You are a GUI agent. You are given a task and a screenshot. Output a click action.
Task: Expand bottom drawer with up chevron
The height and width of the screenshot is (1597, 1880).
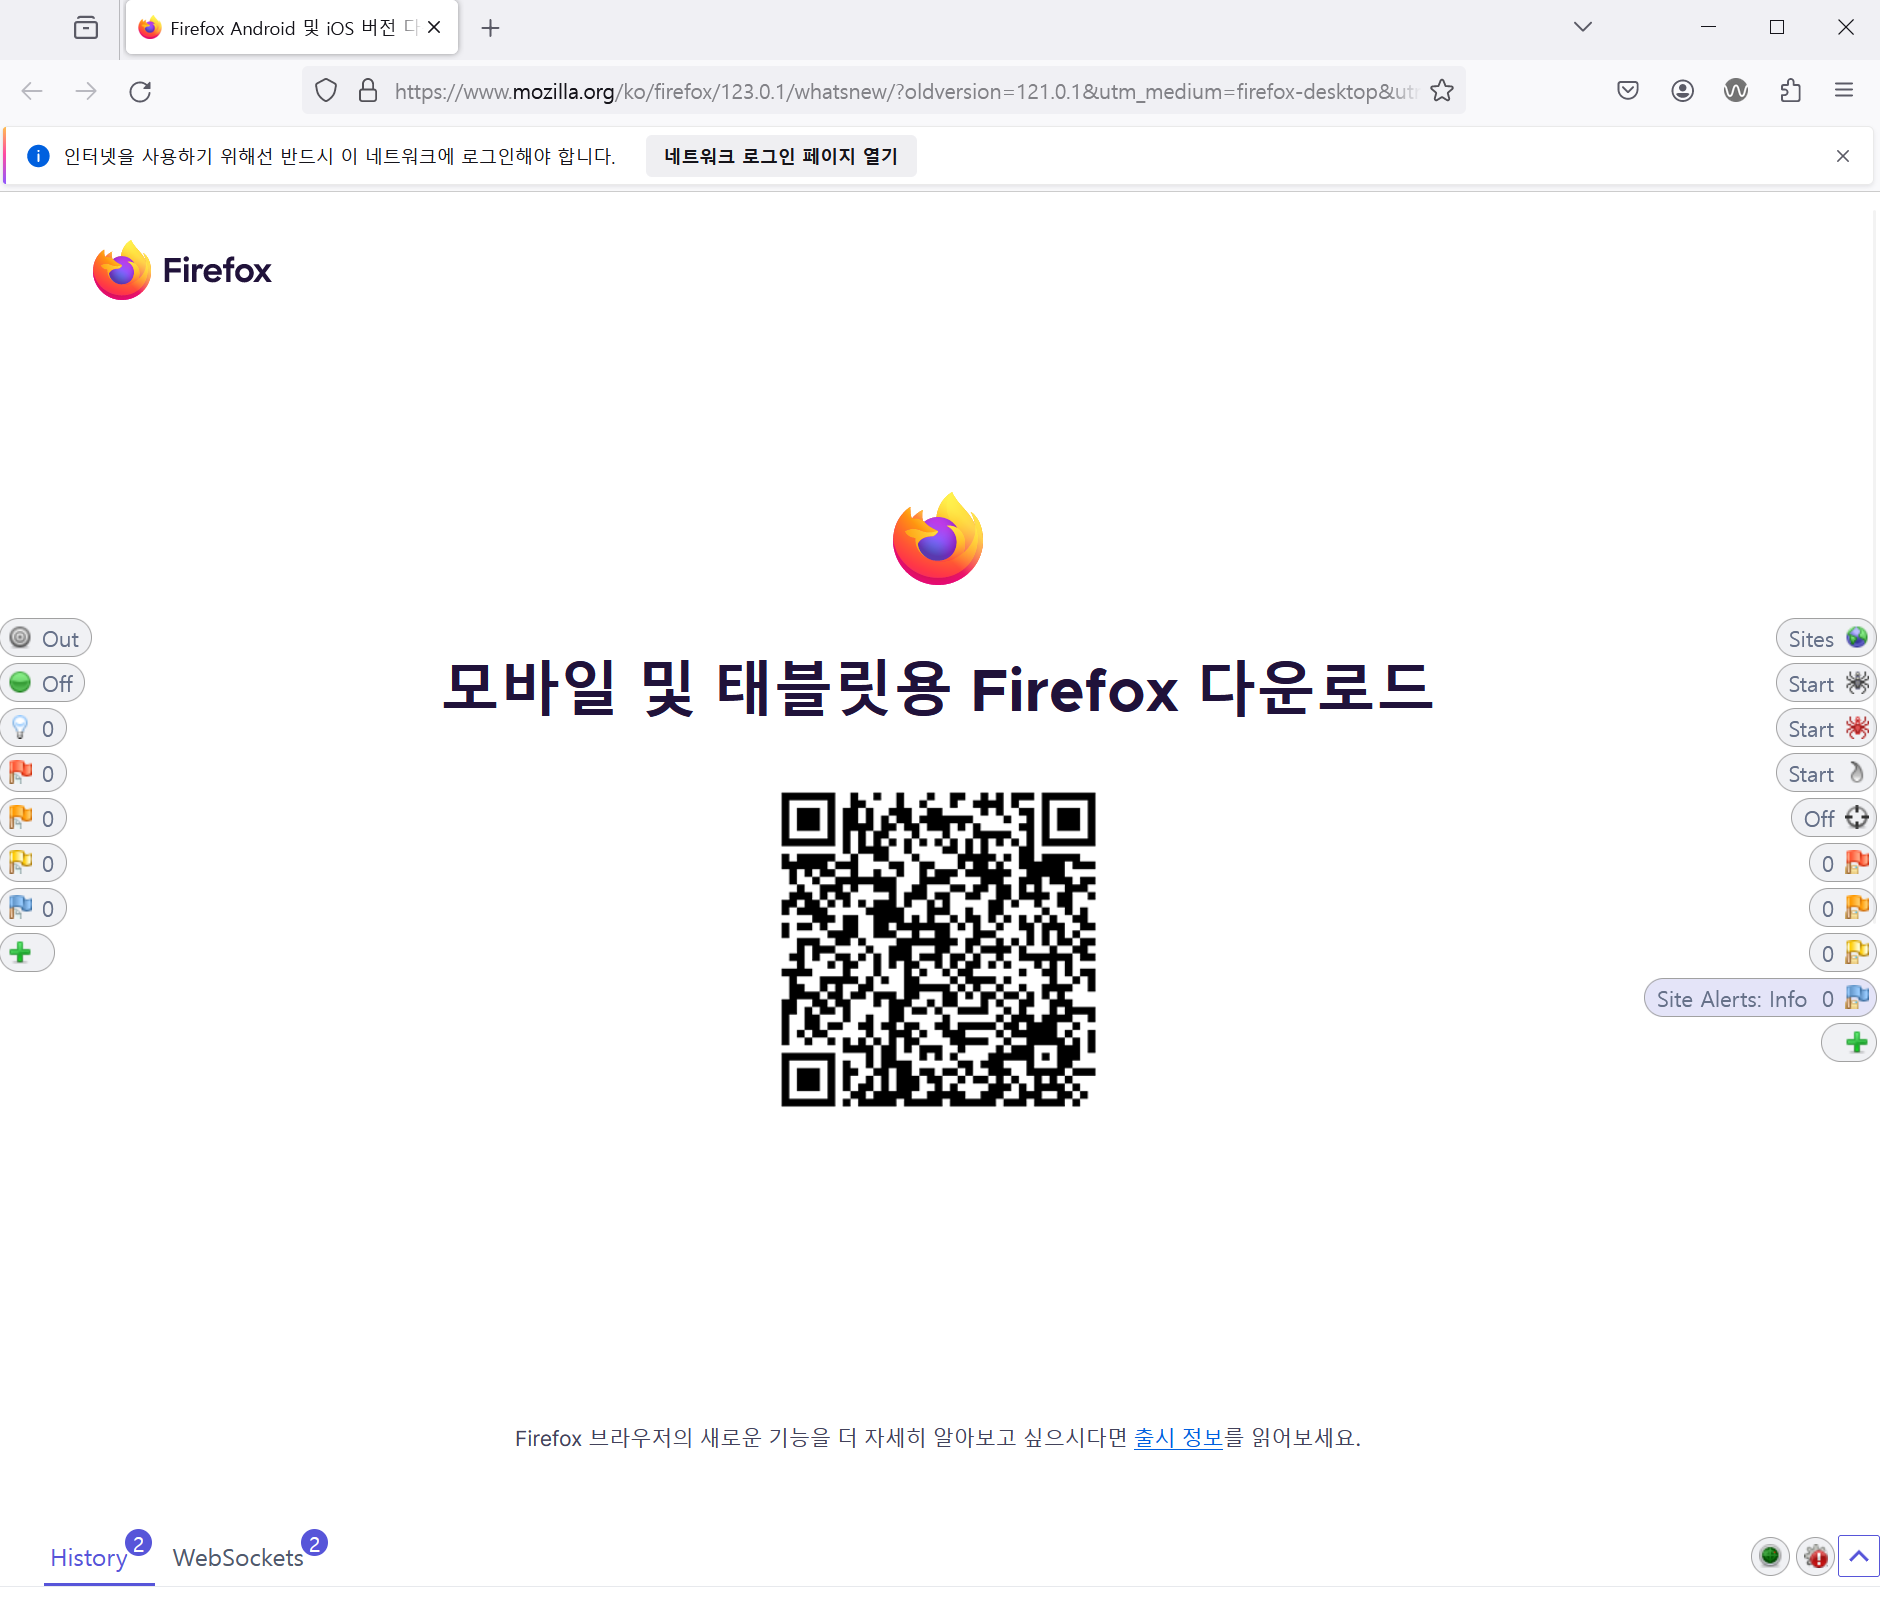(x=1859, y=1556)
